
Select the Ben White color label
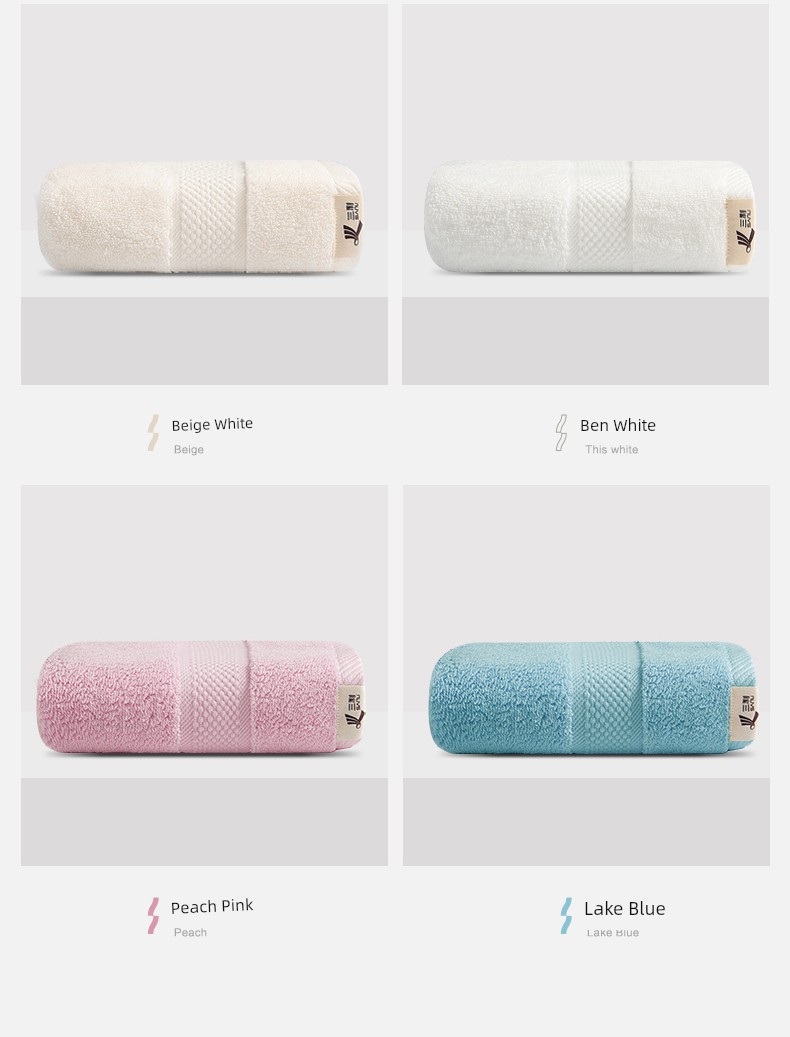pos(618,425)
